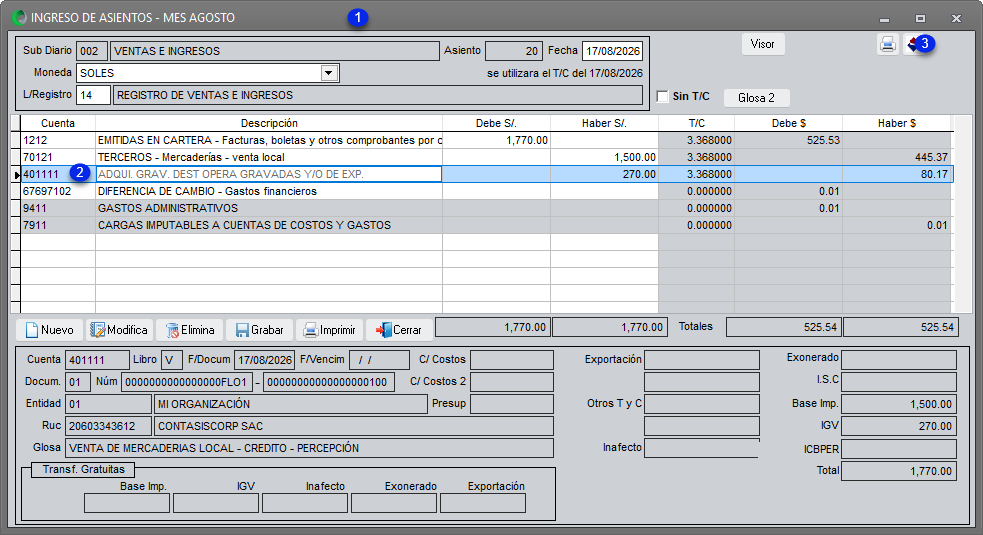Click the Haber $ value 80.17
The width and height of the screenshot is (983, 535).
point(896,174)
